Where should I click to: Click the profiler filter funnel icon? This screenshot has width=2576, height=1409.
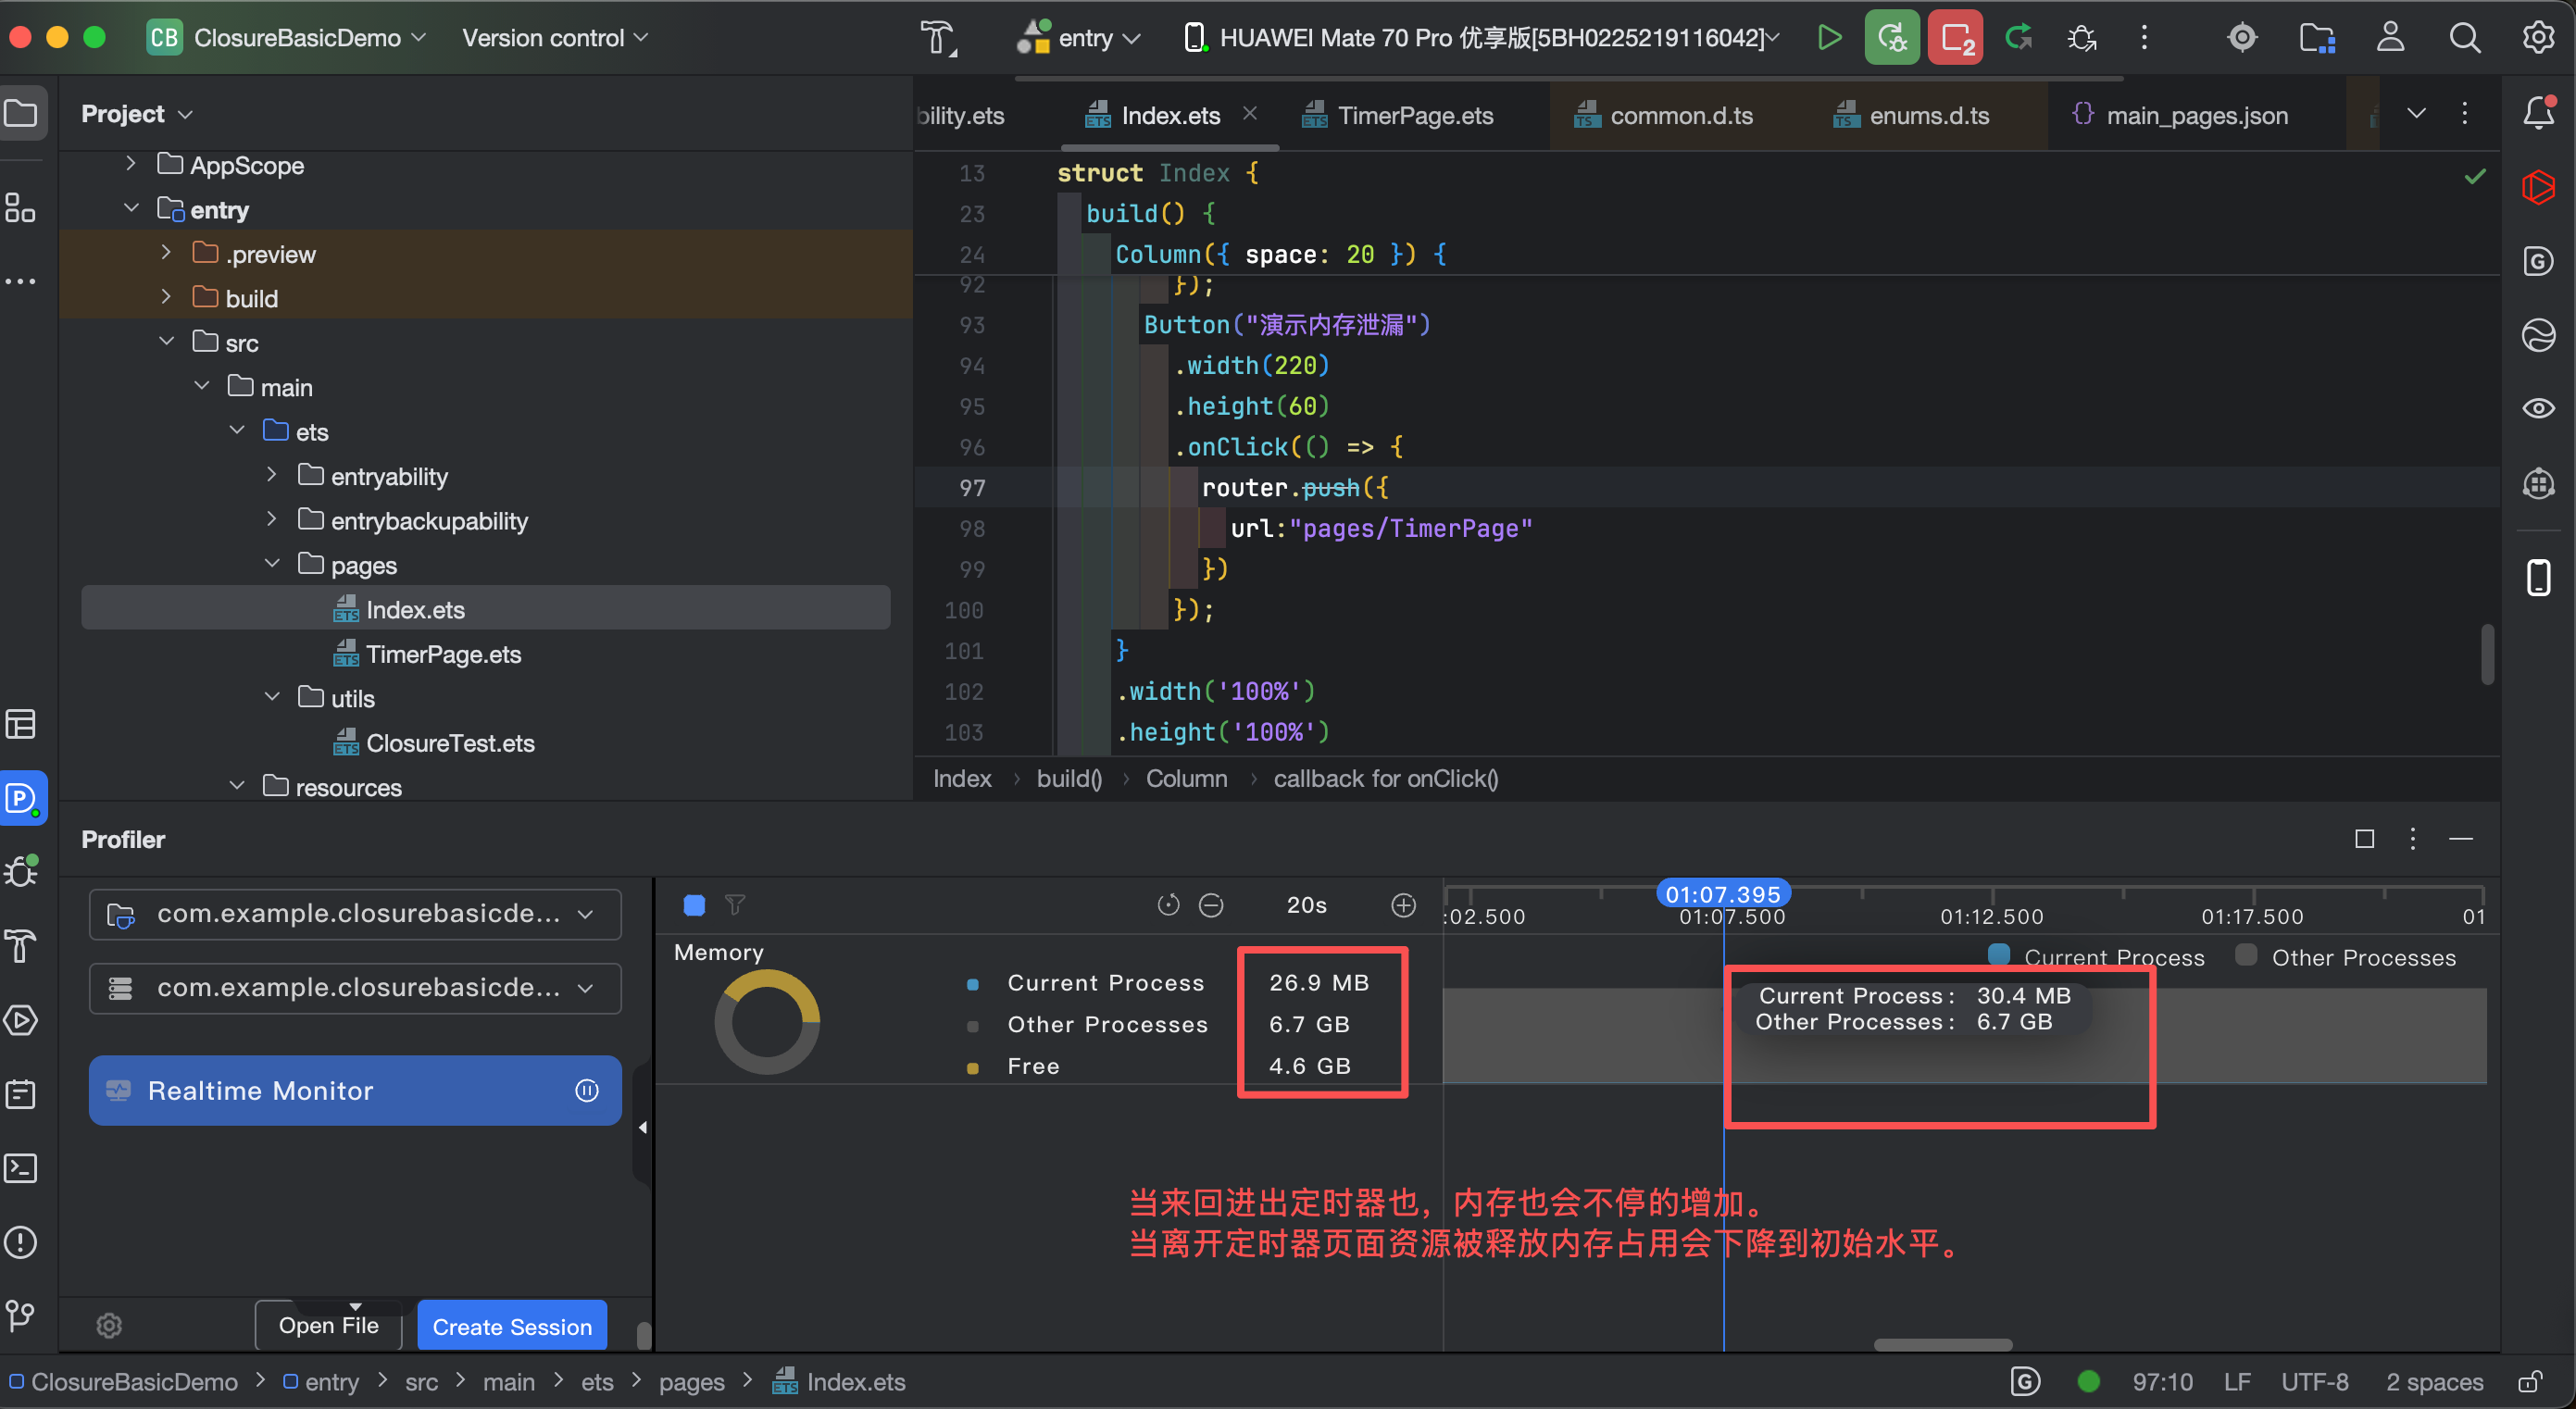(x=735, y=905)
